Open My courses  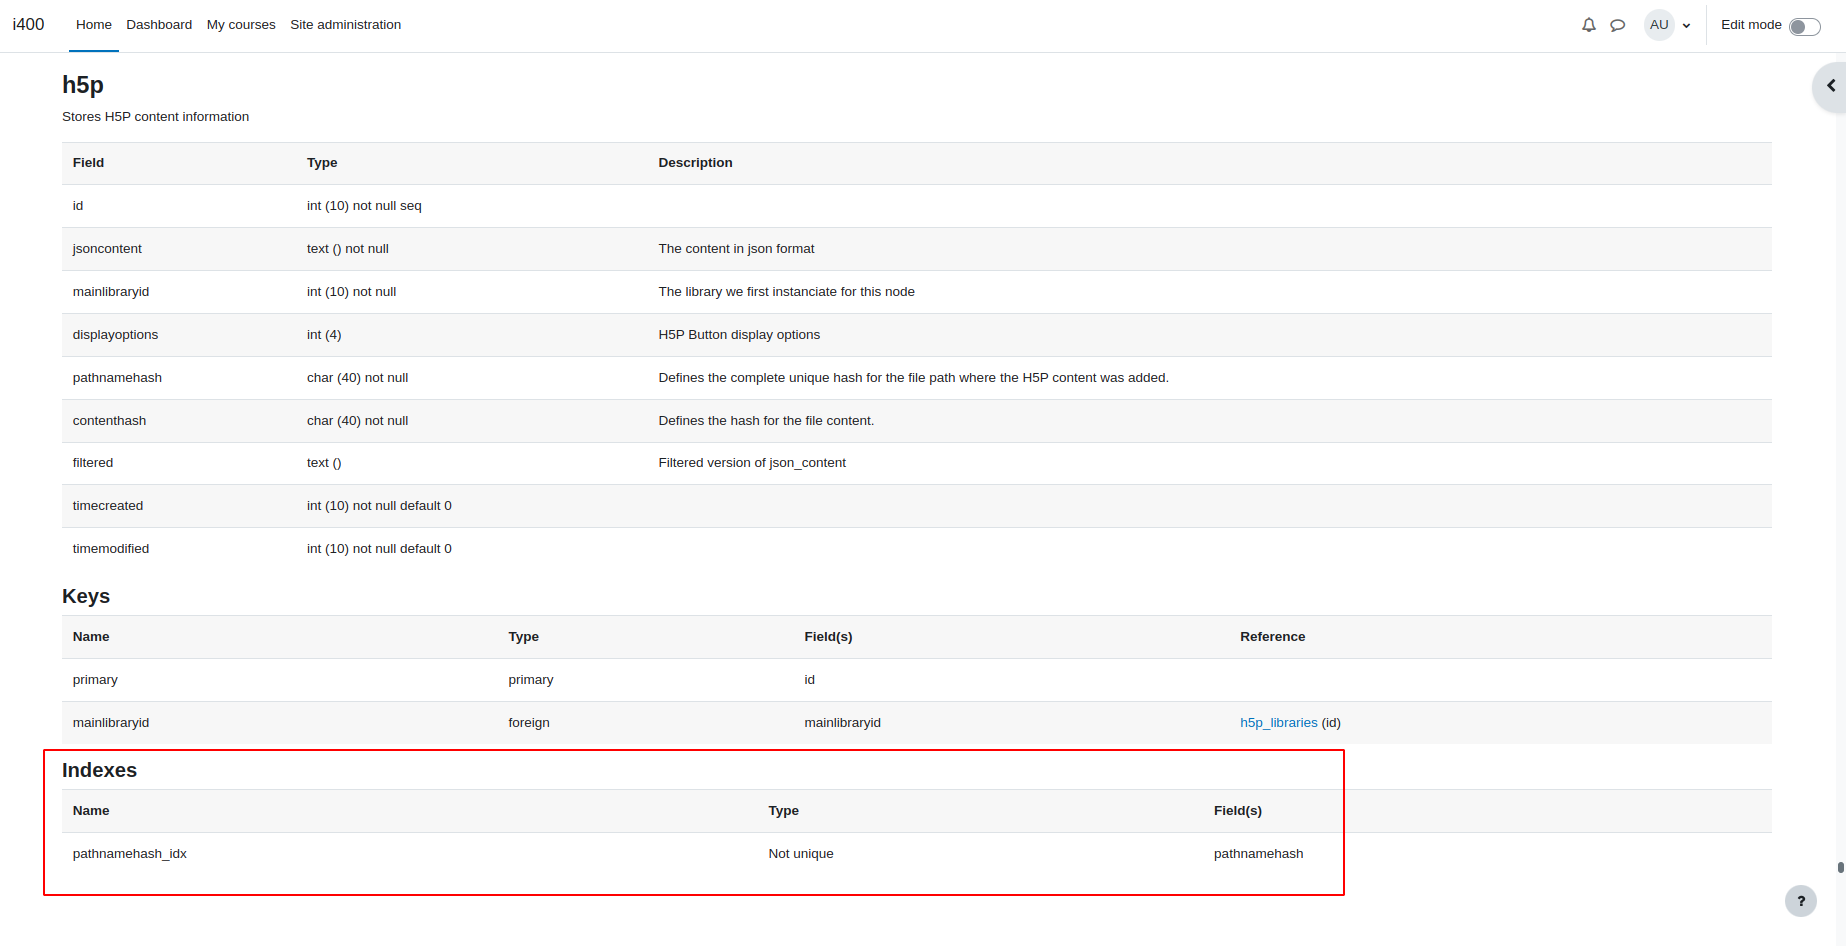click(241, 25)
